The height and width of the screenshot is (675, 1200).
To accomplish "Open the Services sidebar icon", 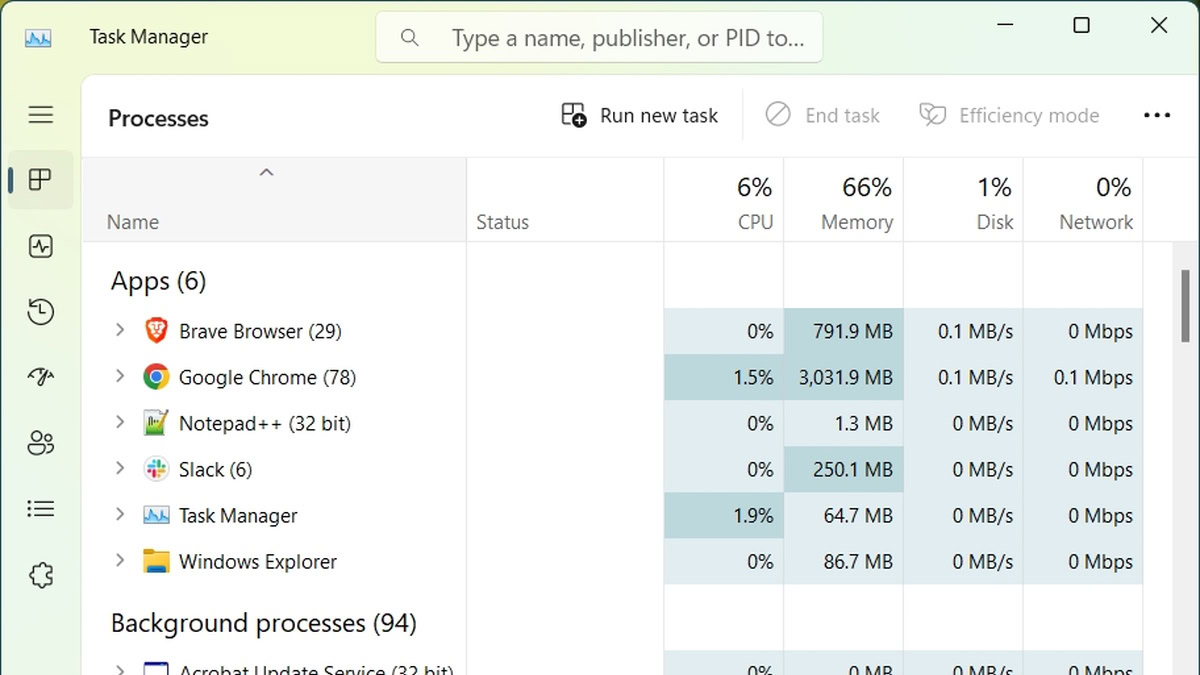I will coord(41,575).
